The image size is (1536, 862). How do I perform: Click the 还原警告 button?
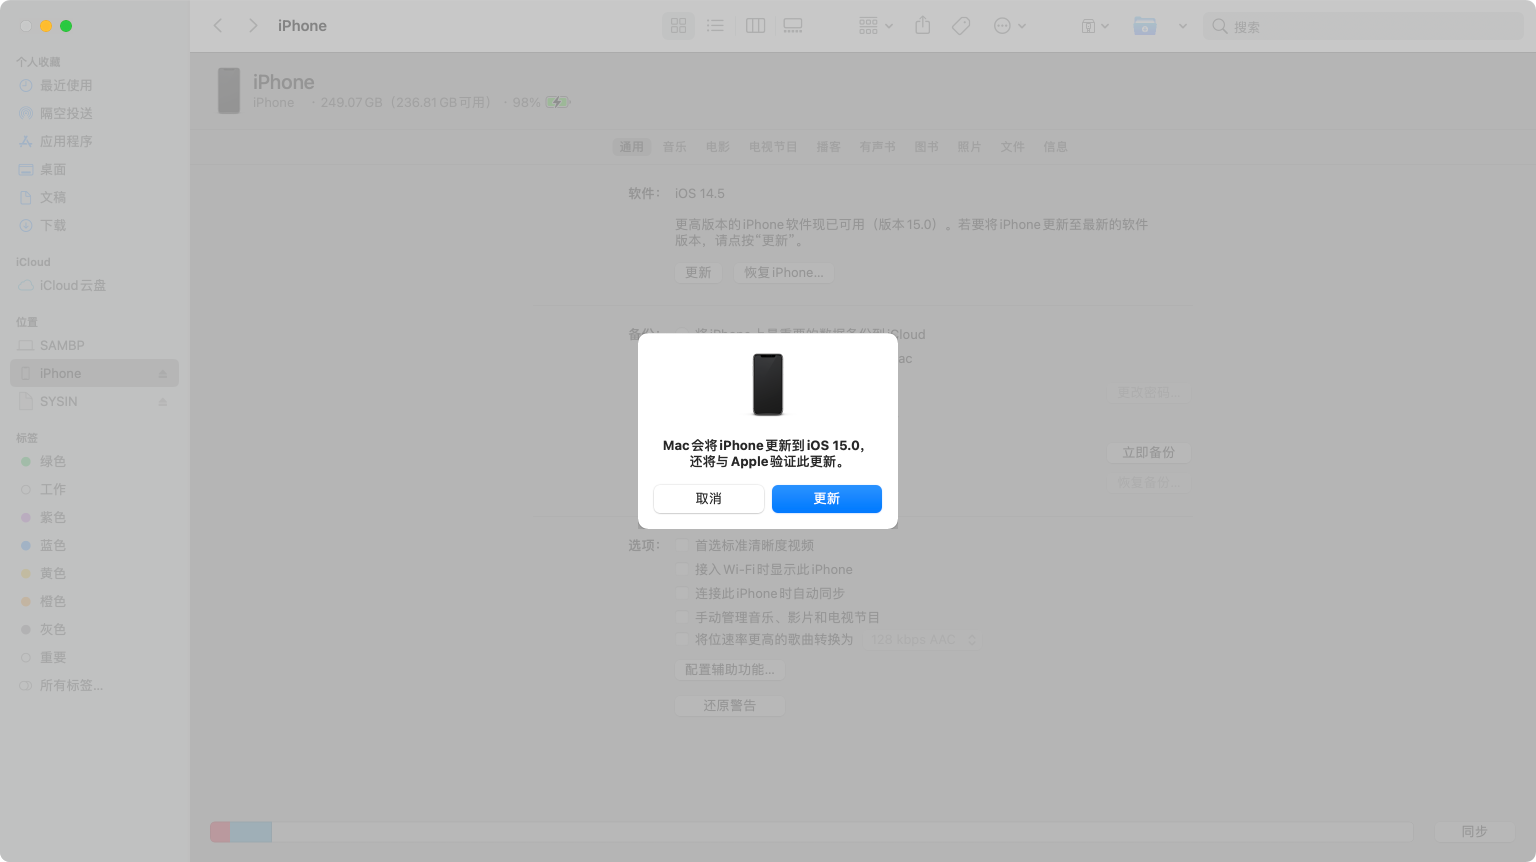(730, 706)
